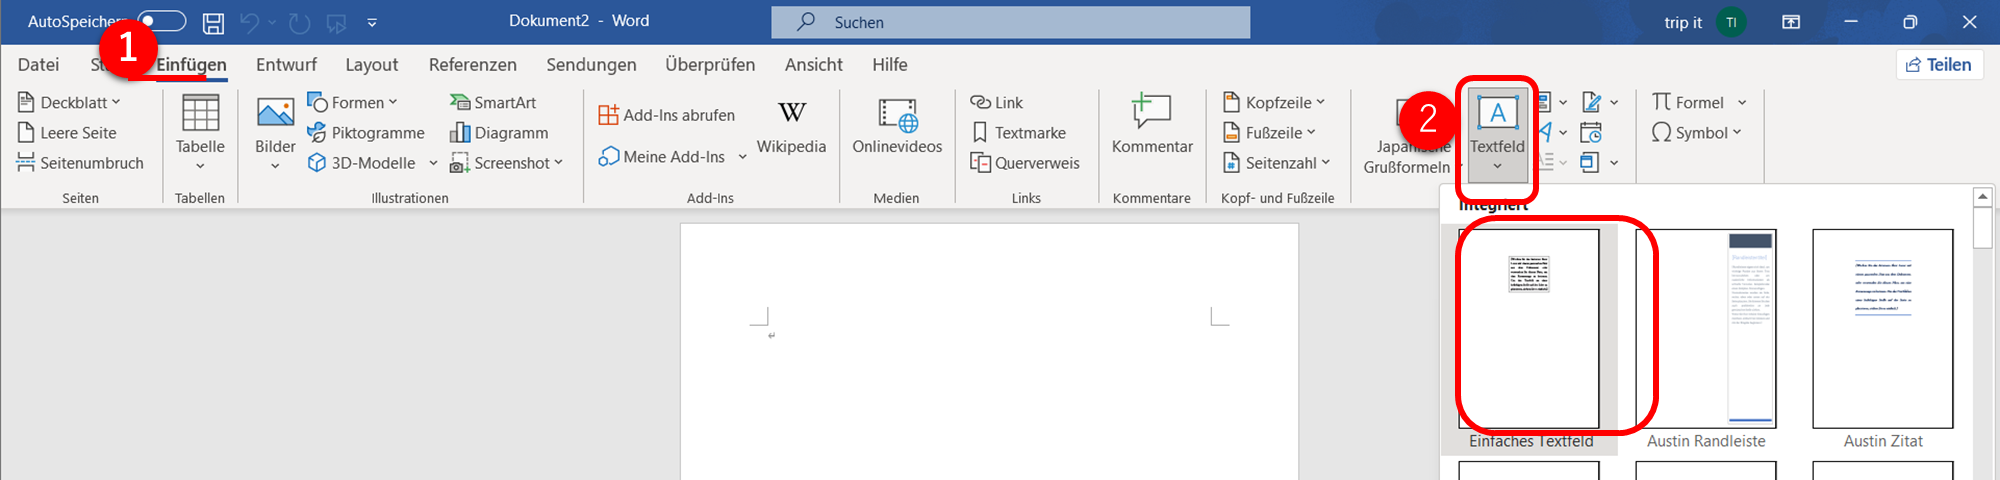The image size is (2000, 480).
Task: Click the Textmarke bookmark icon
Action: tap(980, 133)
